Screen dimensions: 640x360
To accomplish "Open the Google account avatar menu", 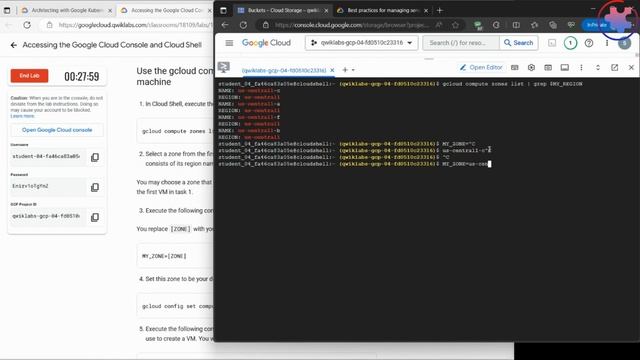I will pos(624,43).
